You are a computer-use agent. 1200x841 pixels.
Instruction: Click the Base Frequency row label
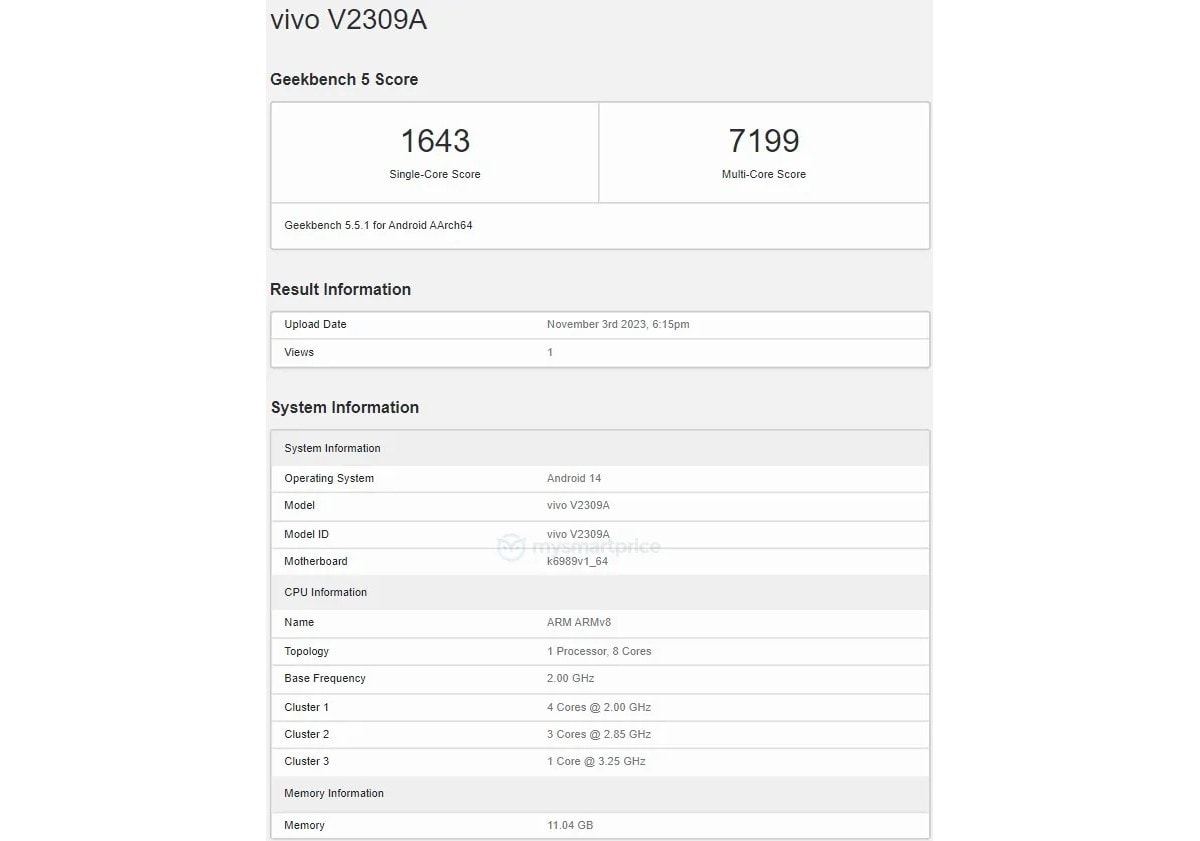tap(325, 679)
